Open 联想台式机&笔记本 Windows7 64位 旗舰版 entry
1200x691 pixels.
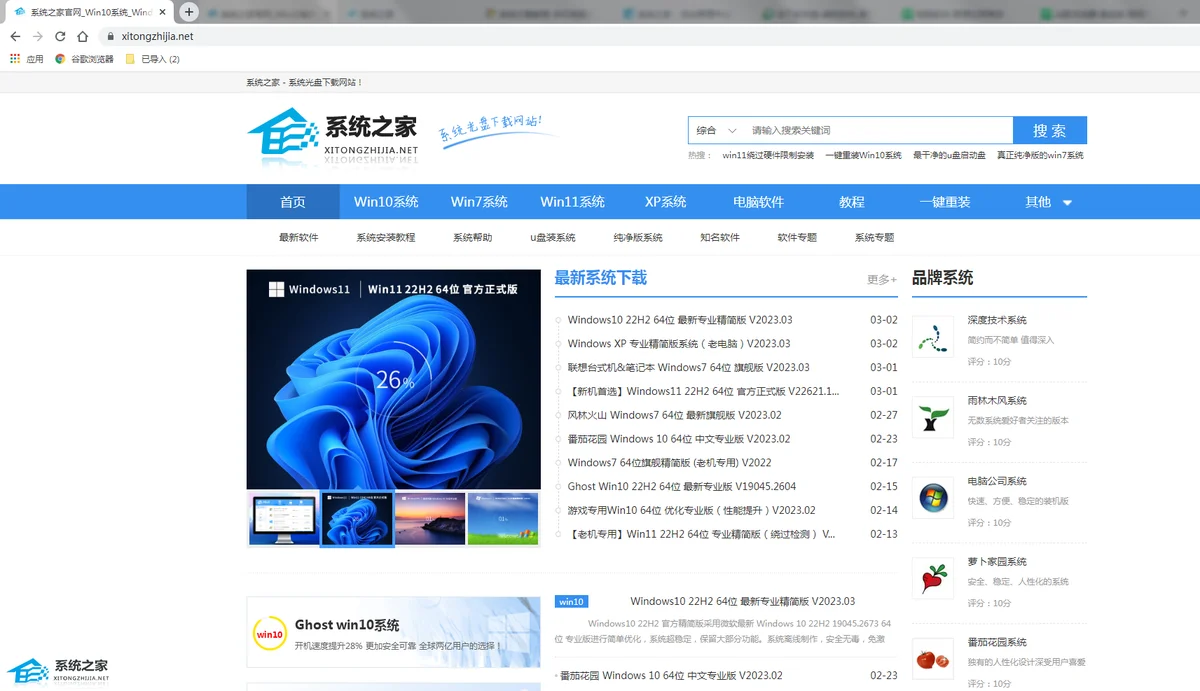pyautogui.click(x=688, y=368)
